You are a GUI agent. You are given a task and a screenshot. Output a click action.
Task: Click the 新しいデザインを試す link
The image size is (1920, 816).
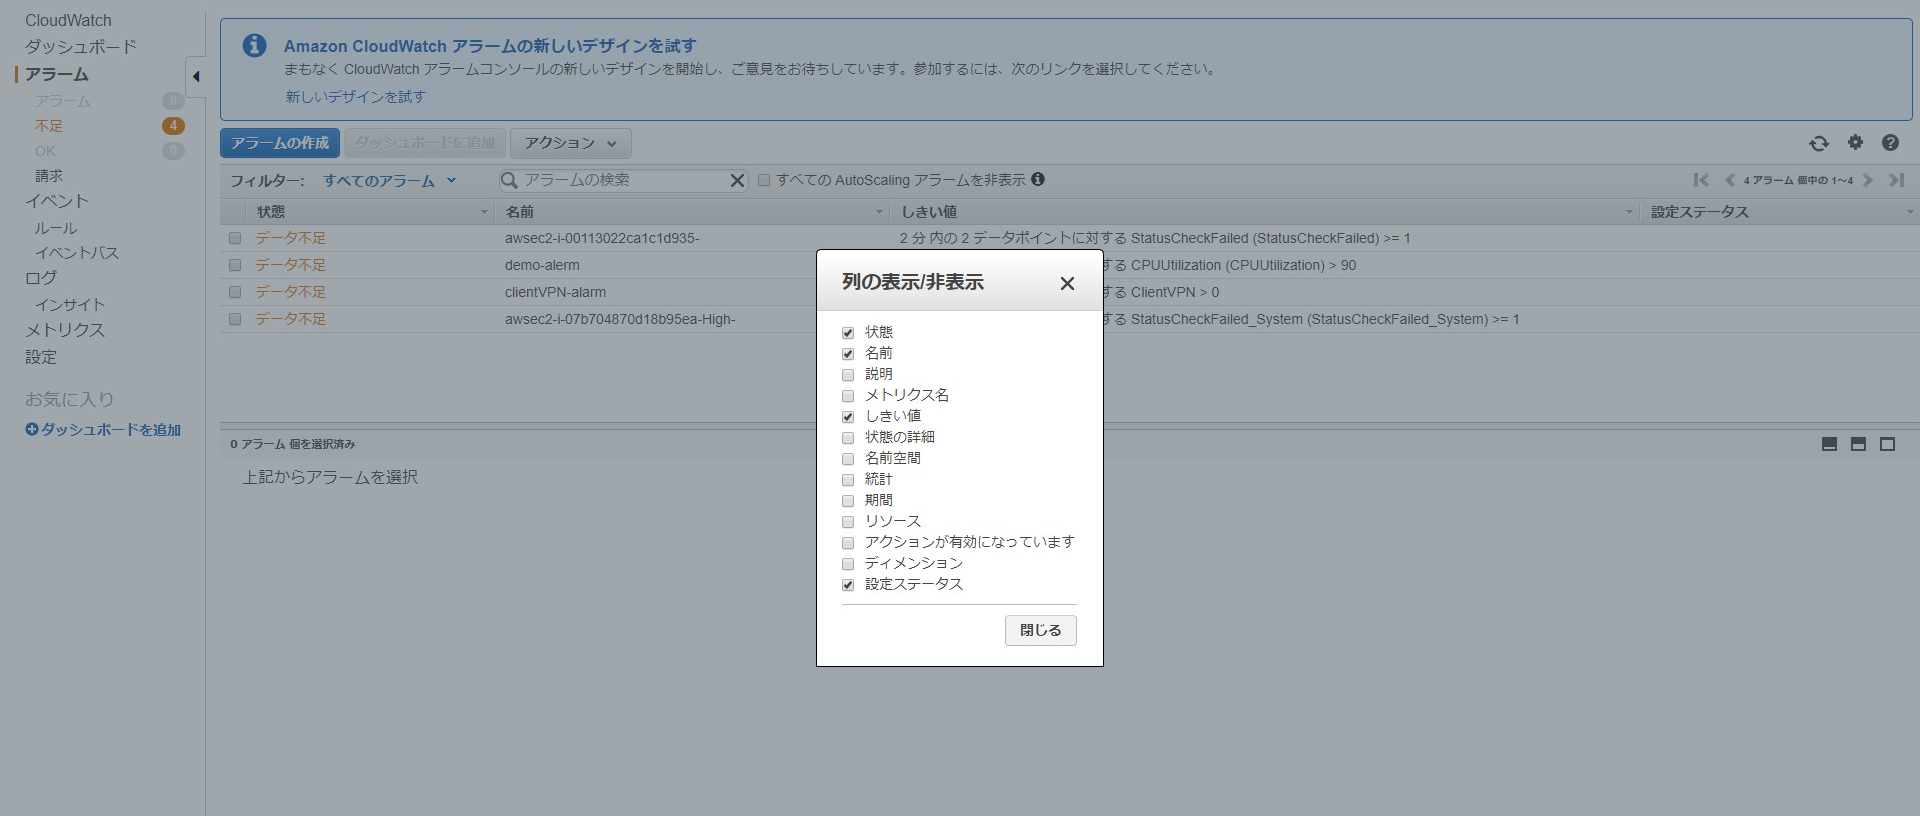(355, 97)
